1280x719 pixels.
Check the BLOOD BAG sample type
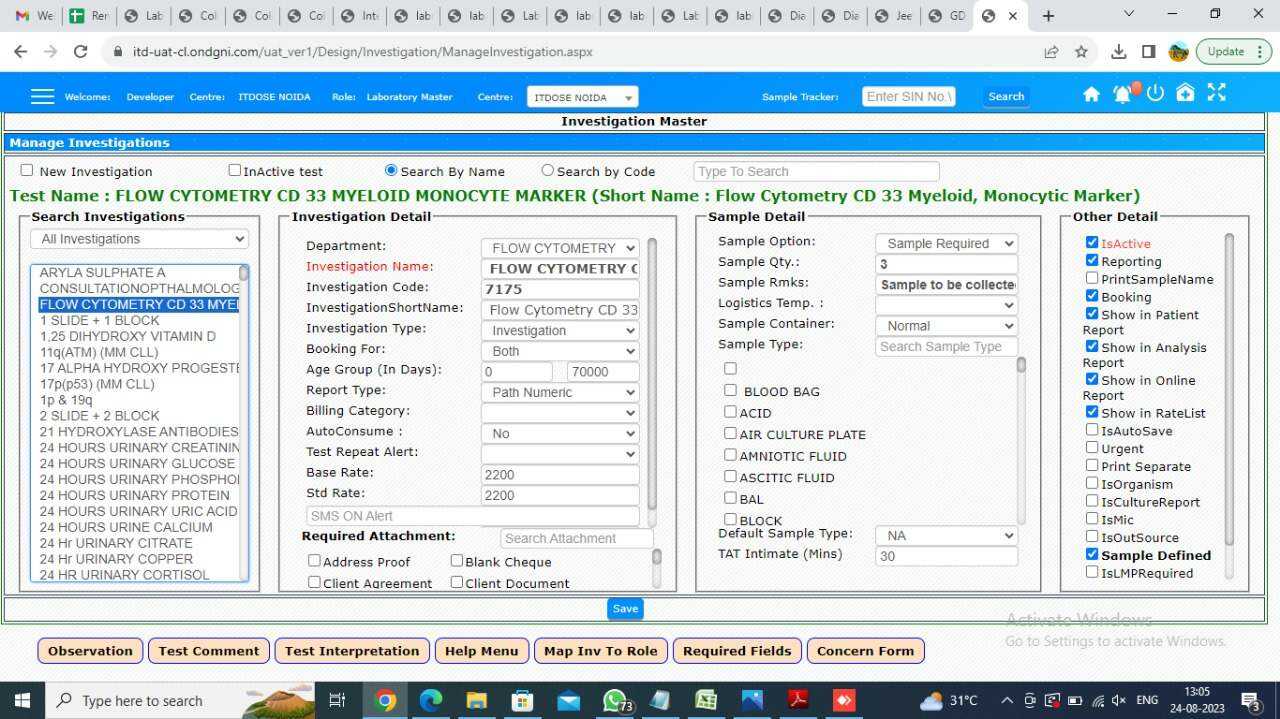(x=730, y=390)
